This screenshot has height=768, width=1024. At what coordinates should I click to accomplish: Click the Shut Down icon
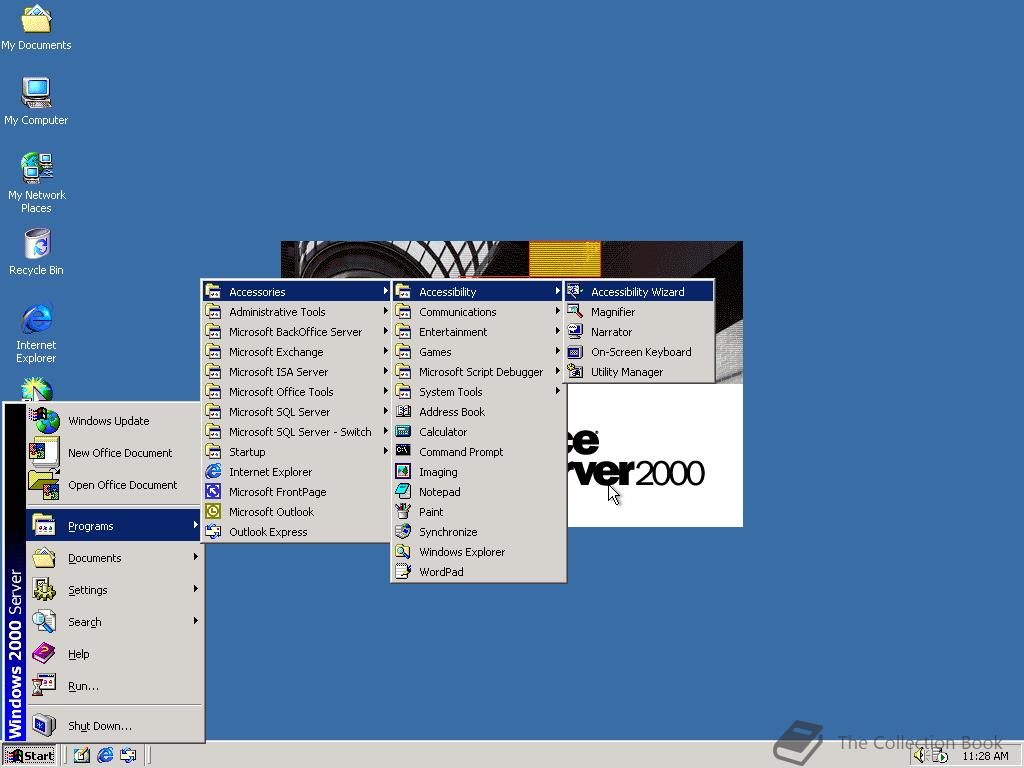pyautogui.click(x=44, y=725)
